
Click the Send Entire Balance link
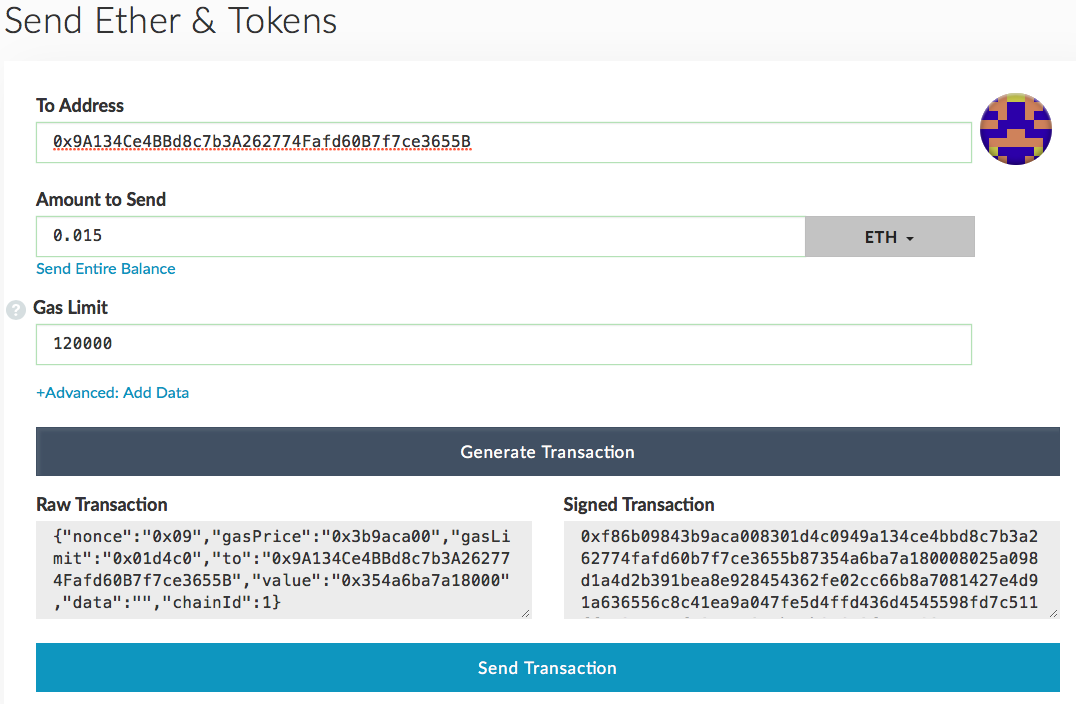[106, 269]
